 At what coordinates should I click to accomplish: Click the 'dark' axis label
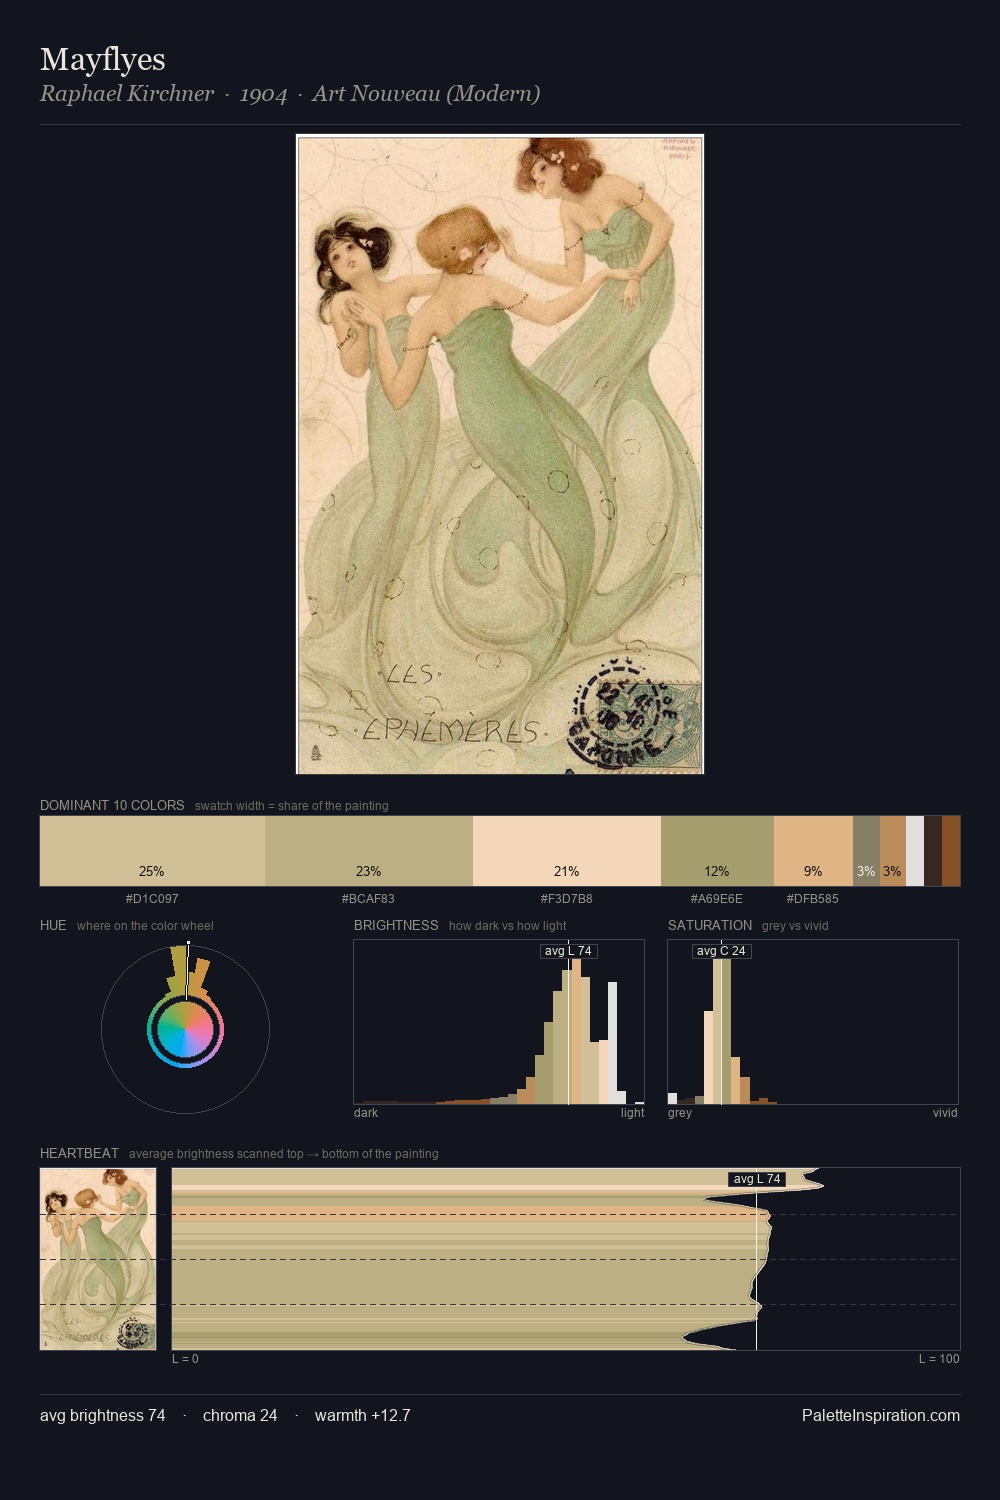point(366,1113)
